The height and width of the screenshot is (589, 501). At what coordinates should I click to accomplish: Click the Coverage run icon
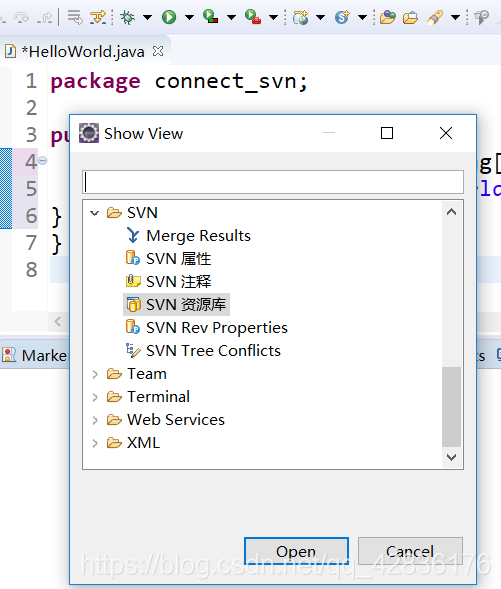coord(211,17)
